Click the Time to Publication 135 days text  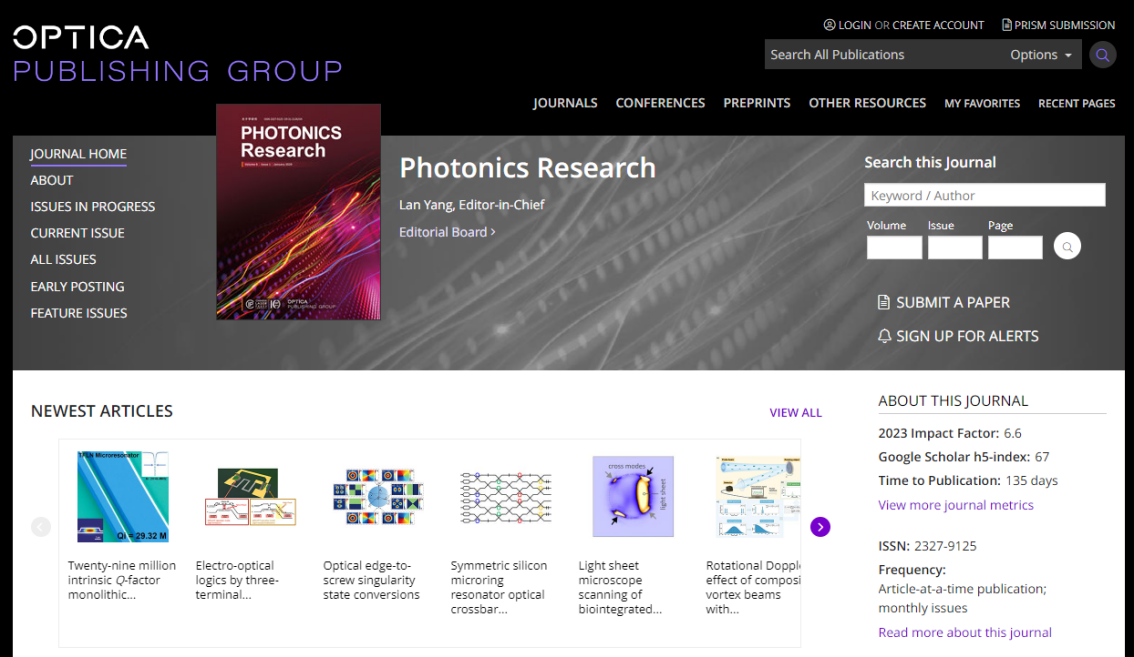(x=968, y=480)
